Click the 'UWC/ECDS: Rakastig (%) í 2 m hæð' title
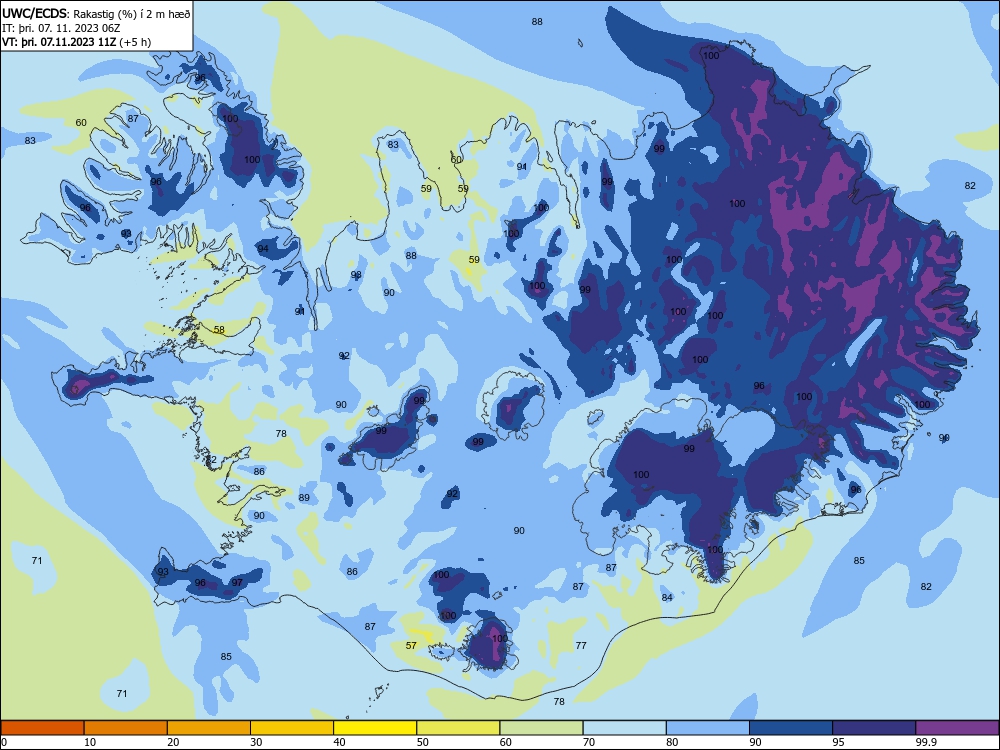This screenshot has height=750, width=1000. tap(96, 13)
